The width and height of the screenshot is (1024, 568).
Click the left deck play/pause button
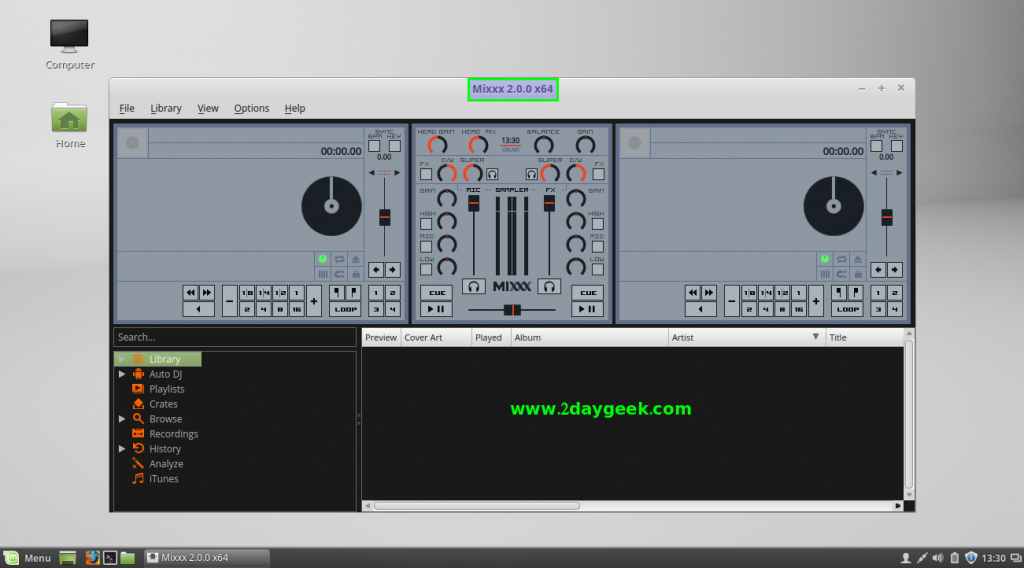point(436,309)
